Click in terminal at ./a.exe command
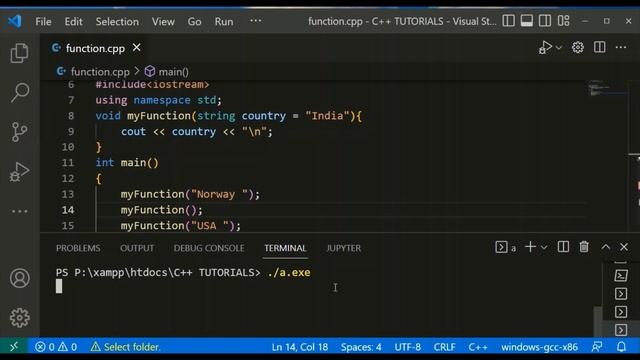 point(289,273)
